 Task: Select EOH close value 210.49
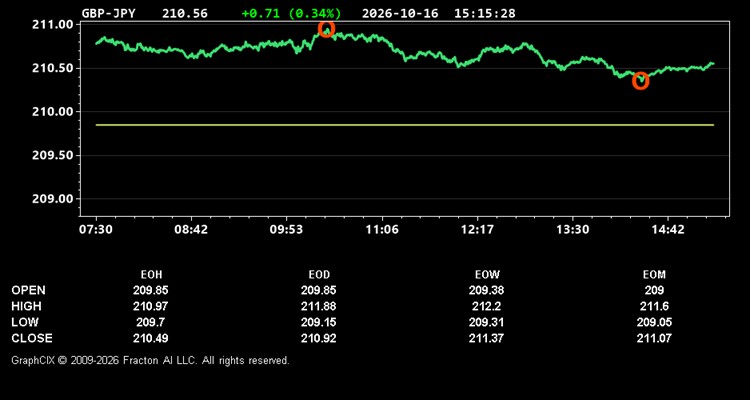[151, 338]
